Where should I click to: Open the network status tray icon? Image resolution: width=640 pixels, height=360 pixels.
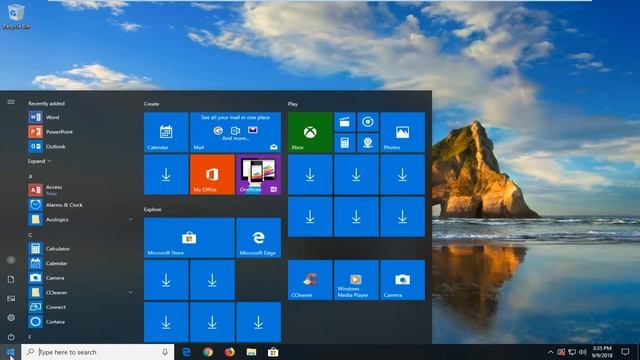pos(572,352)
